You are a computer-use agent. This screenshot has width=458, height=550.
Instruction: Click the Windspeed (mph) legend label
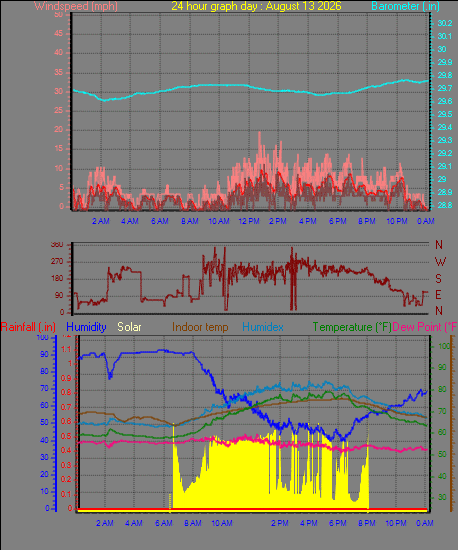point(76,6)
